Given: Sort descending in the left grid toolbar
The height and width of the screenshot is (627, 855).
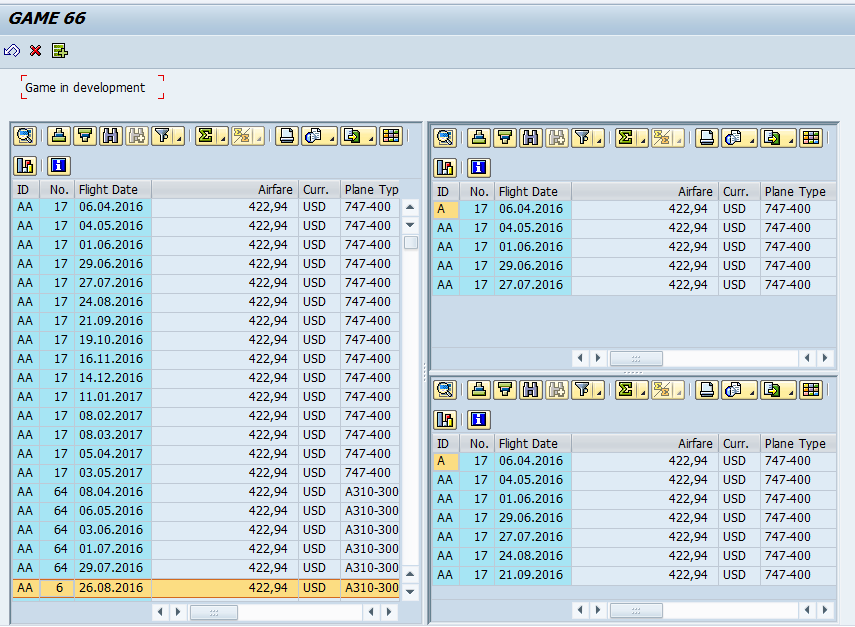Looking at the screenshot, I should [85, 136].
